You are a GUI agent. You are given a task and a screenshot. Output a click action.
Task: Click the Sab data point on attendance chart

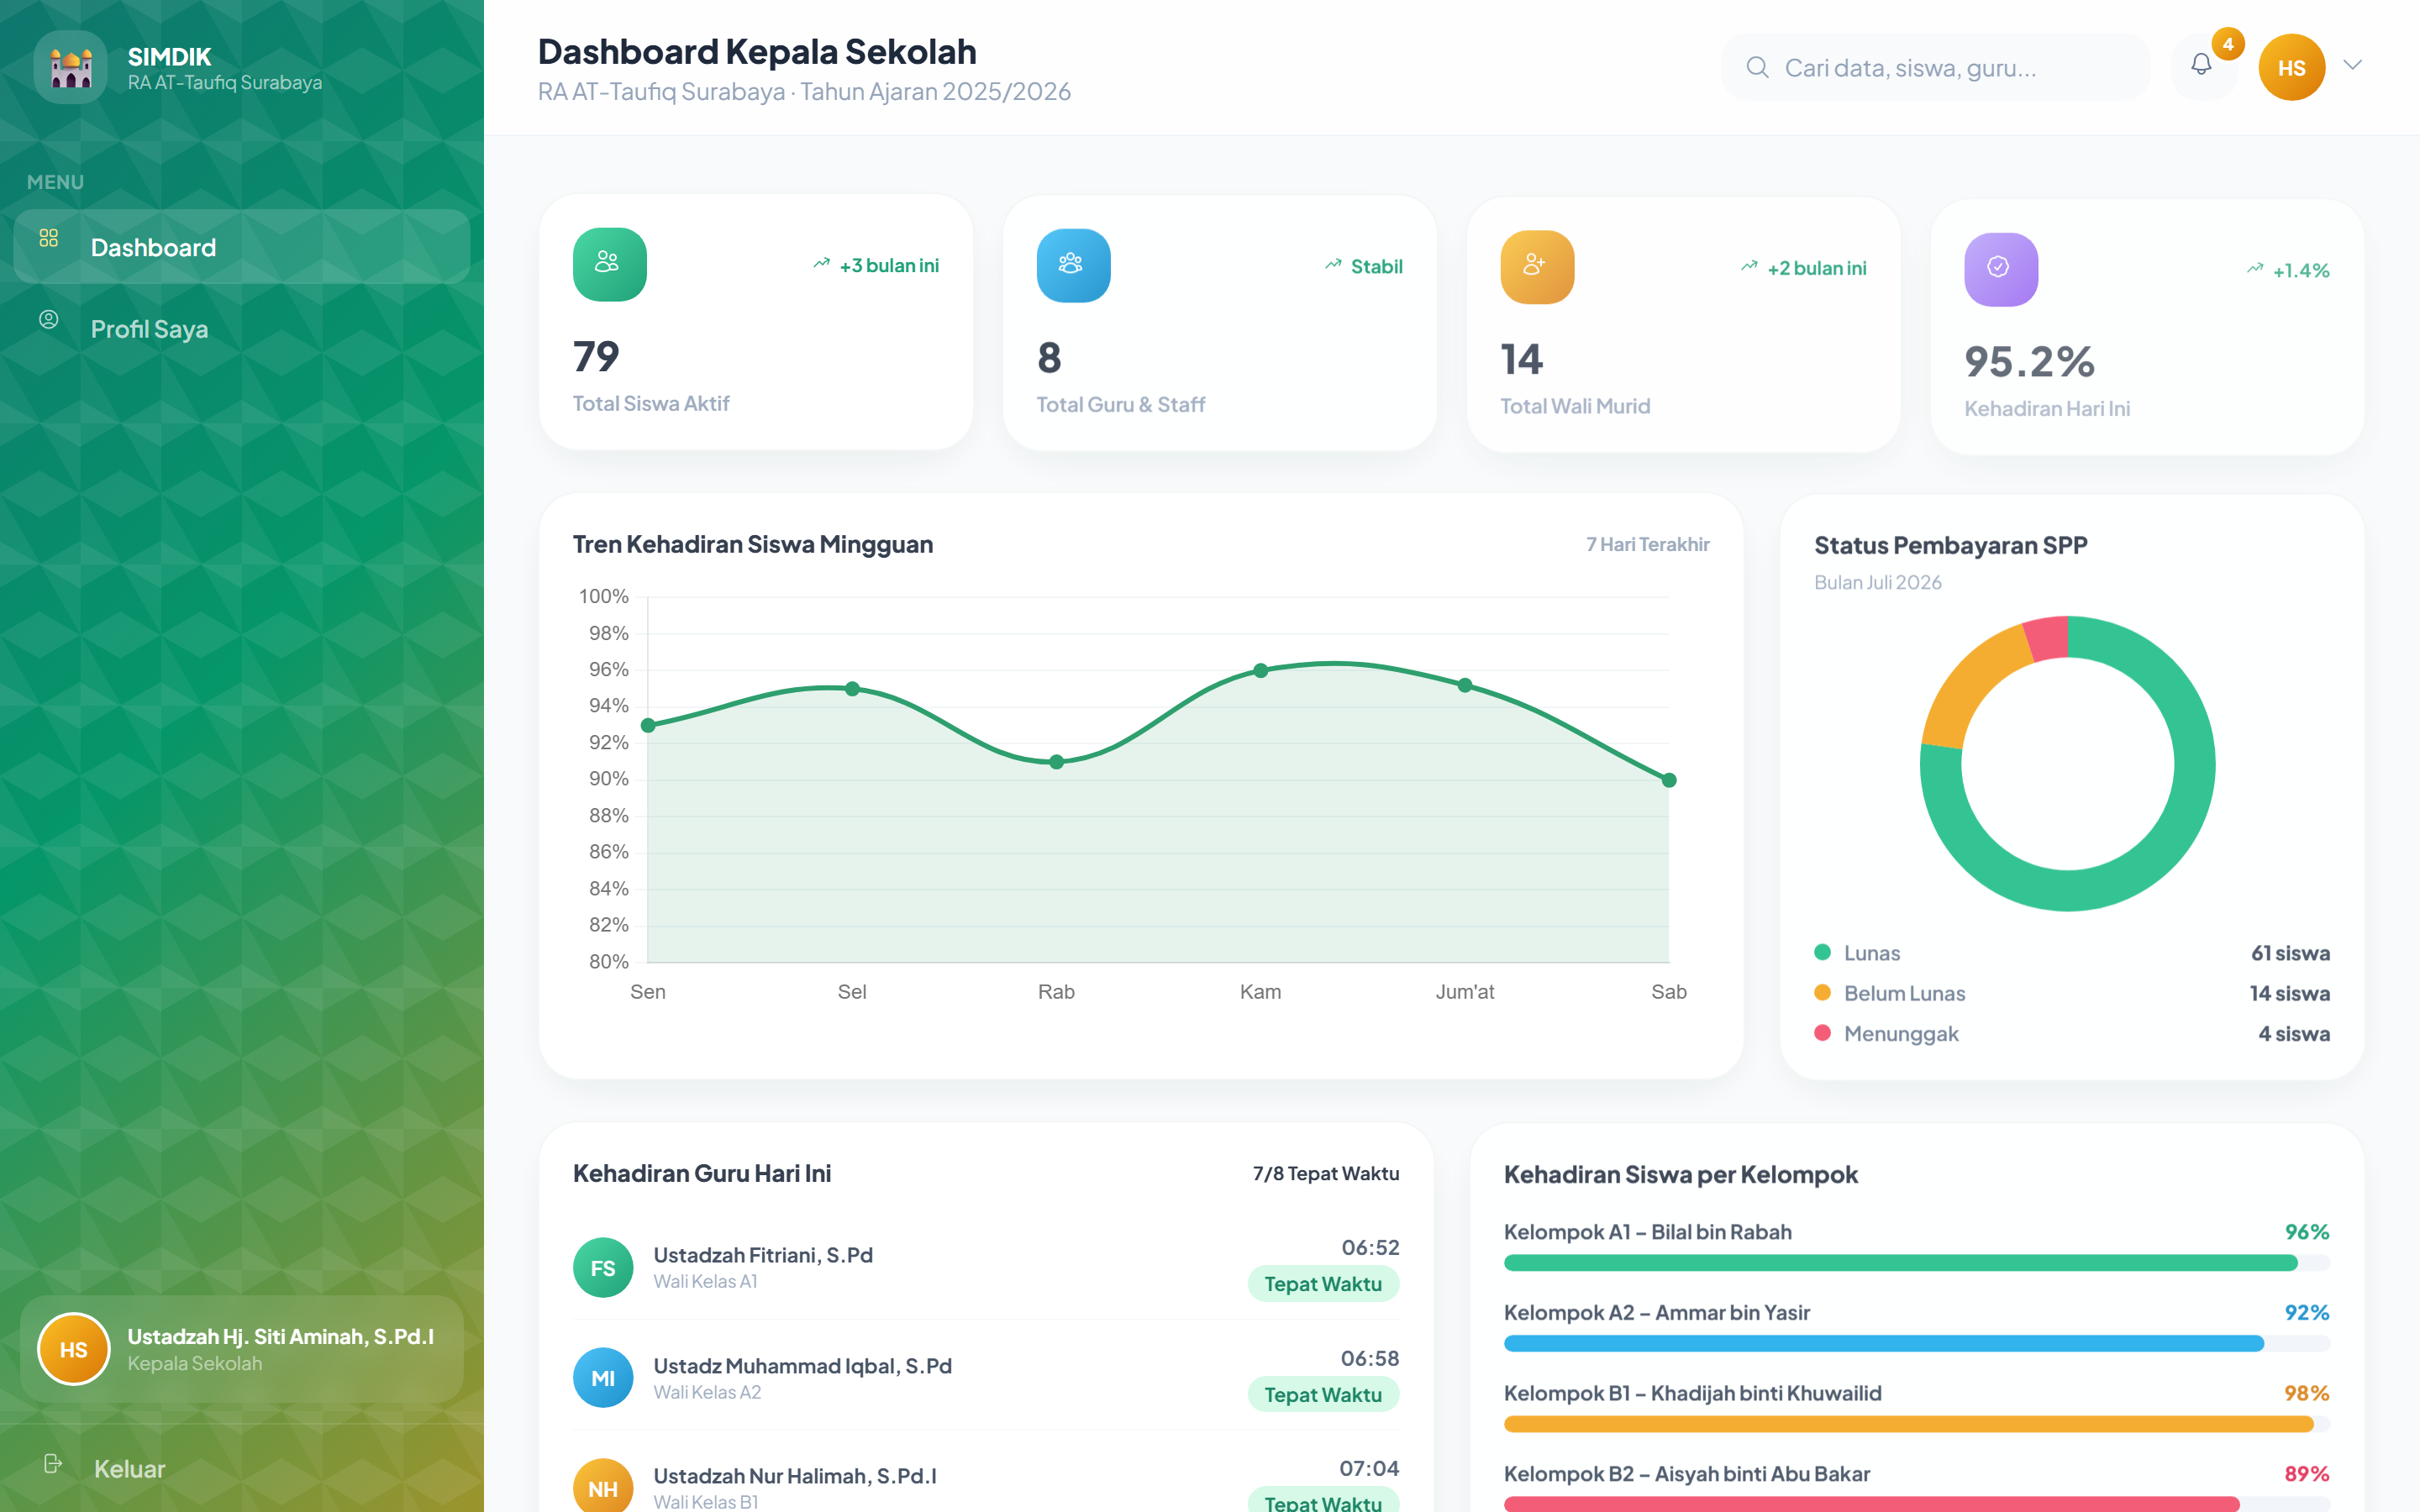(x=1669, y=780)
